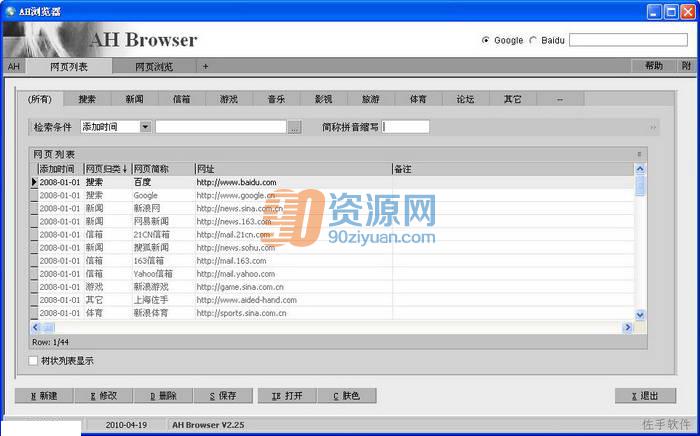Click the AH浏览器 title bar globe icon
The width and height of the screenshot is (700, 436).
[10, 12]
